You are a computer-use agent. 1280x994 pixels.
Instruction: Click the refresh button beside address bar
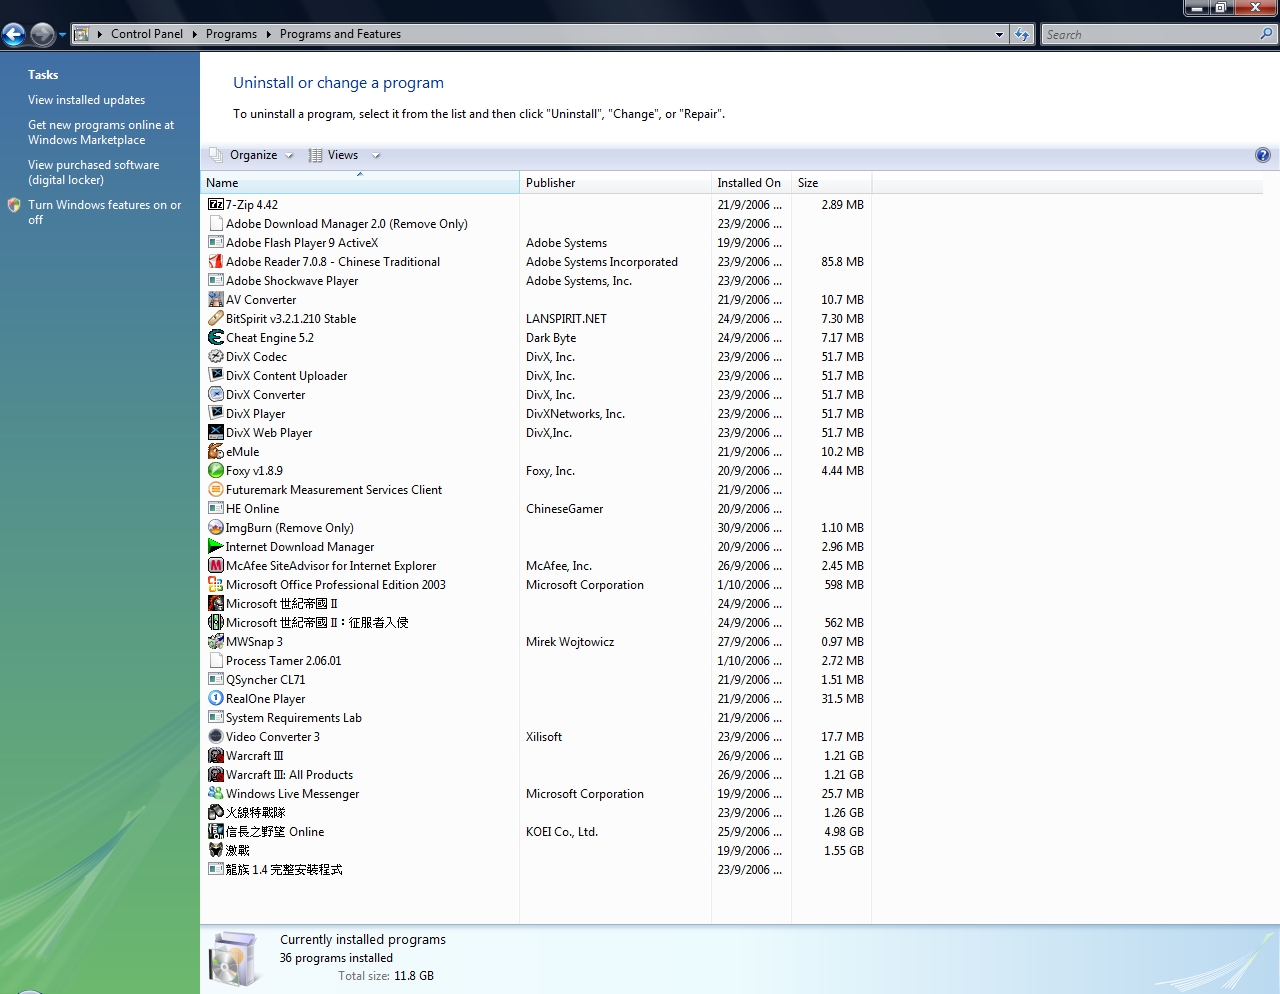(1021, 35)
